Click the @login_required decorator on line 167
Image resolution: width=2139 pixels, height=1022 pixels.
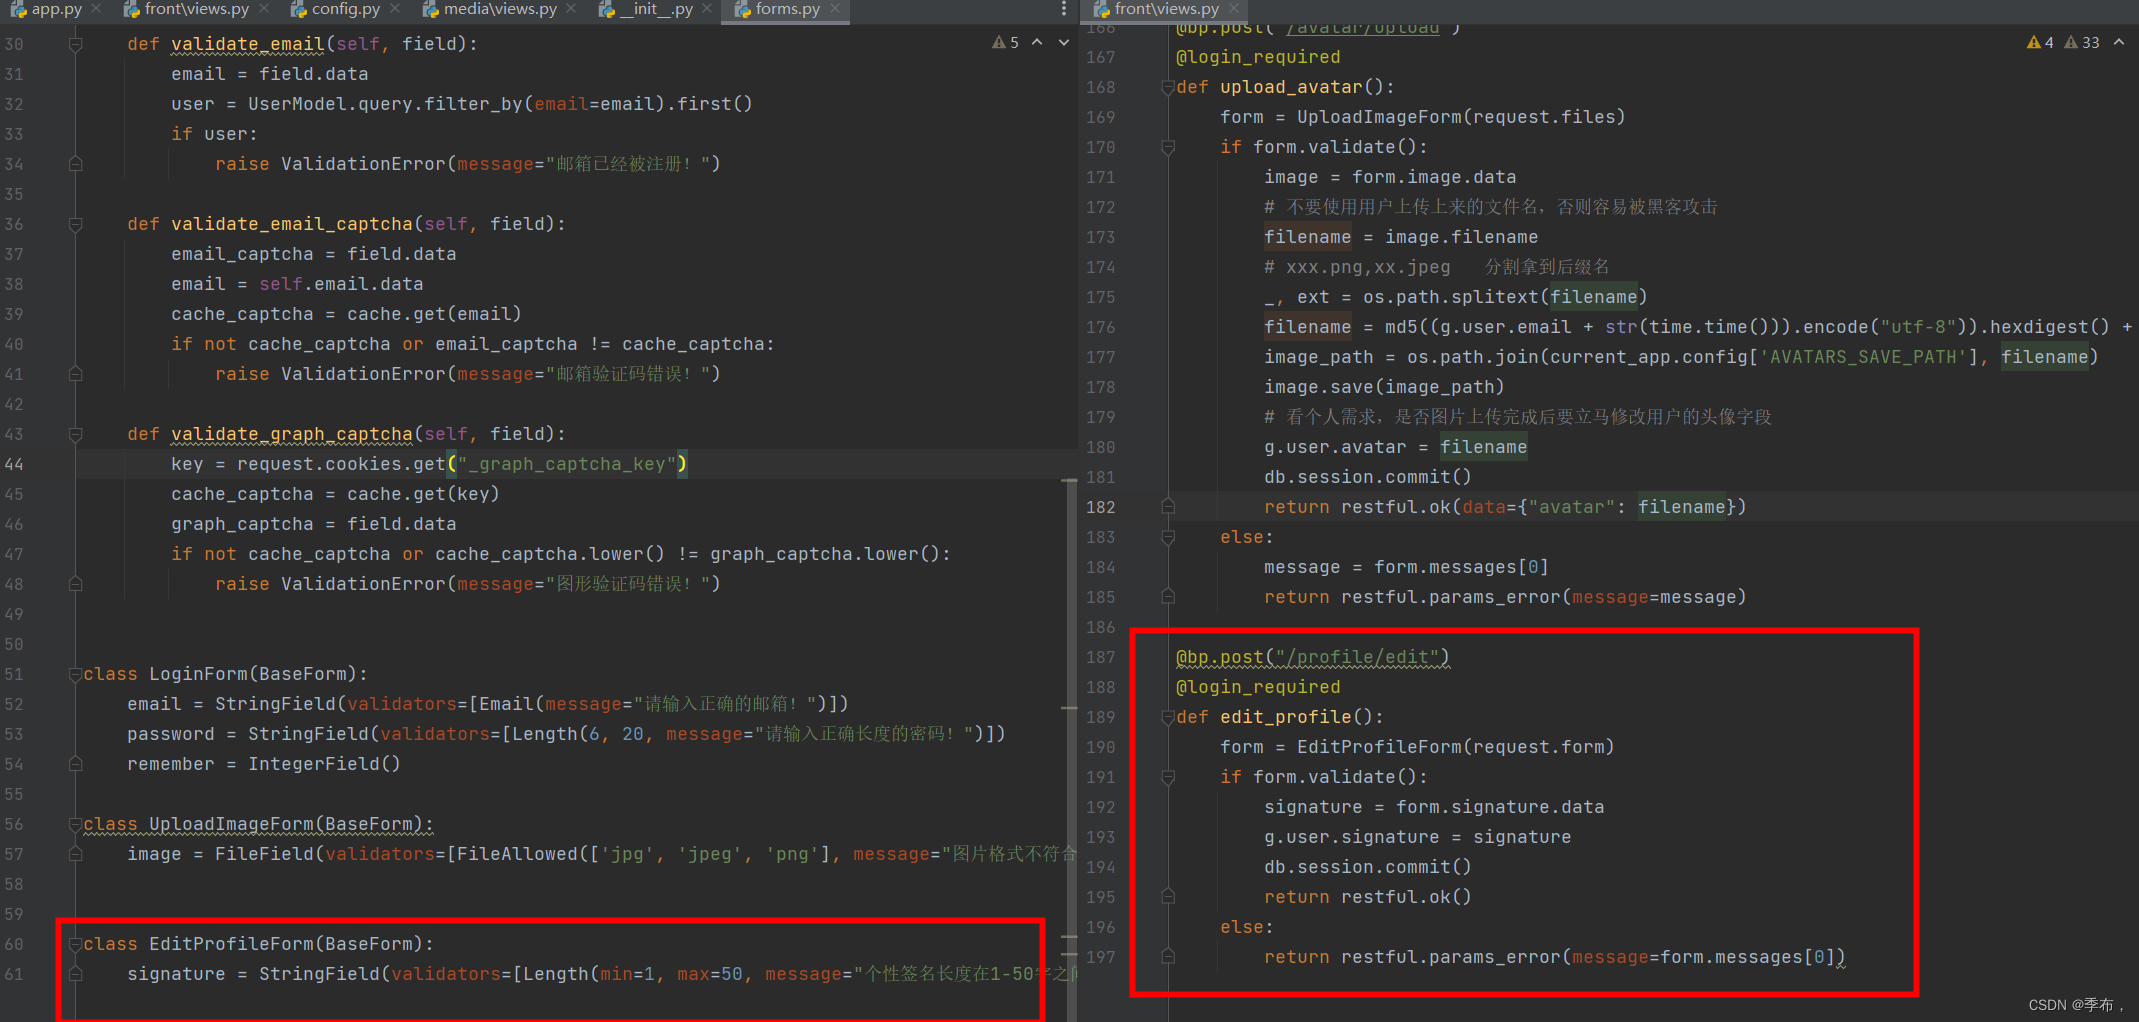click(1258, 57)
